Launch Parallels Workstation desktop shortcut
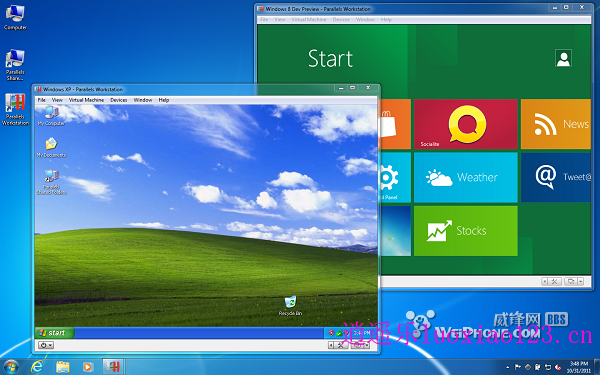Viewport: 600px width, 375px height. [15, 109]
